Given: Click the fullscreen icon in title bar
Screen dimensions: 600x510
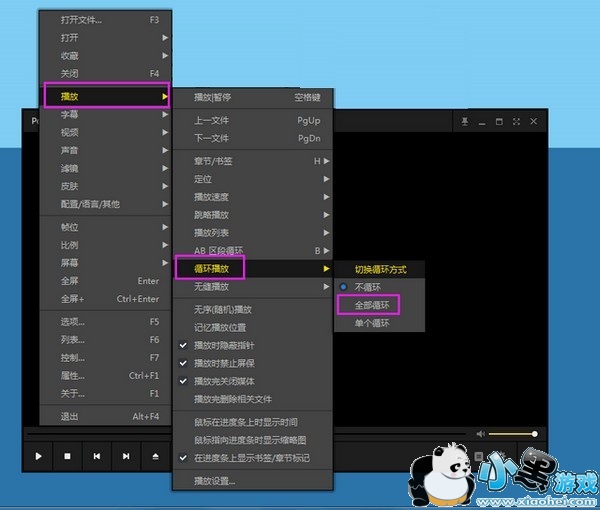Looking at the screenshot, I should [x=516, y=121].
